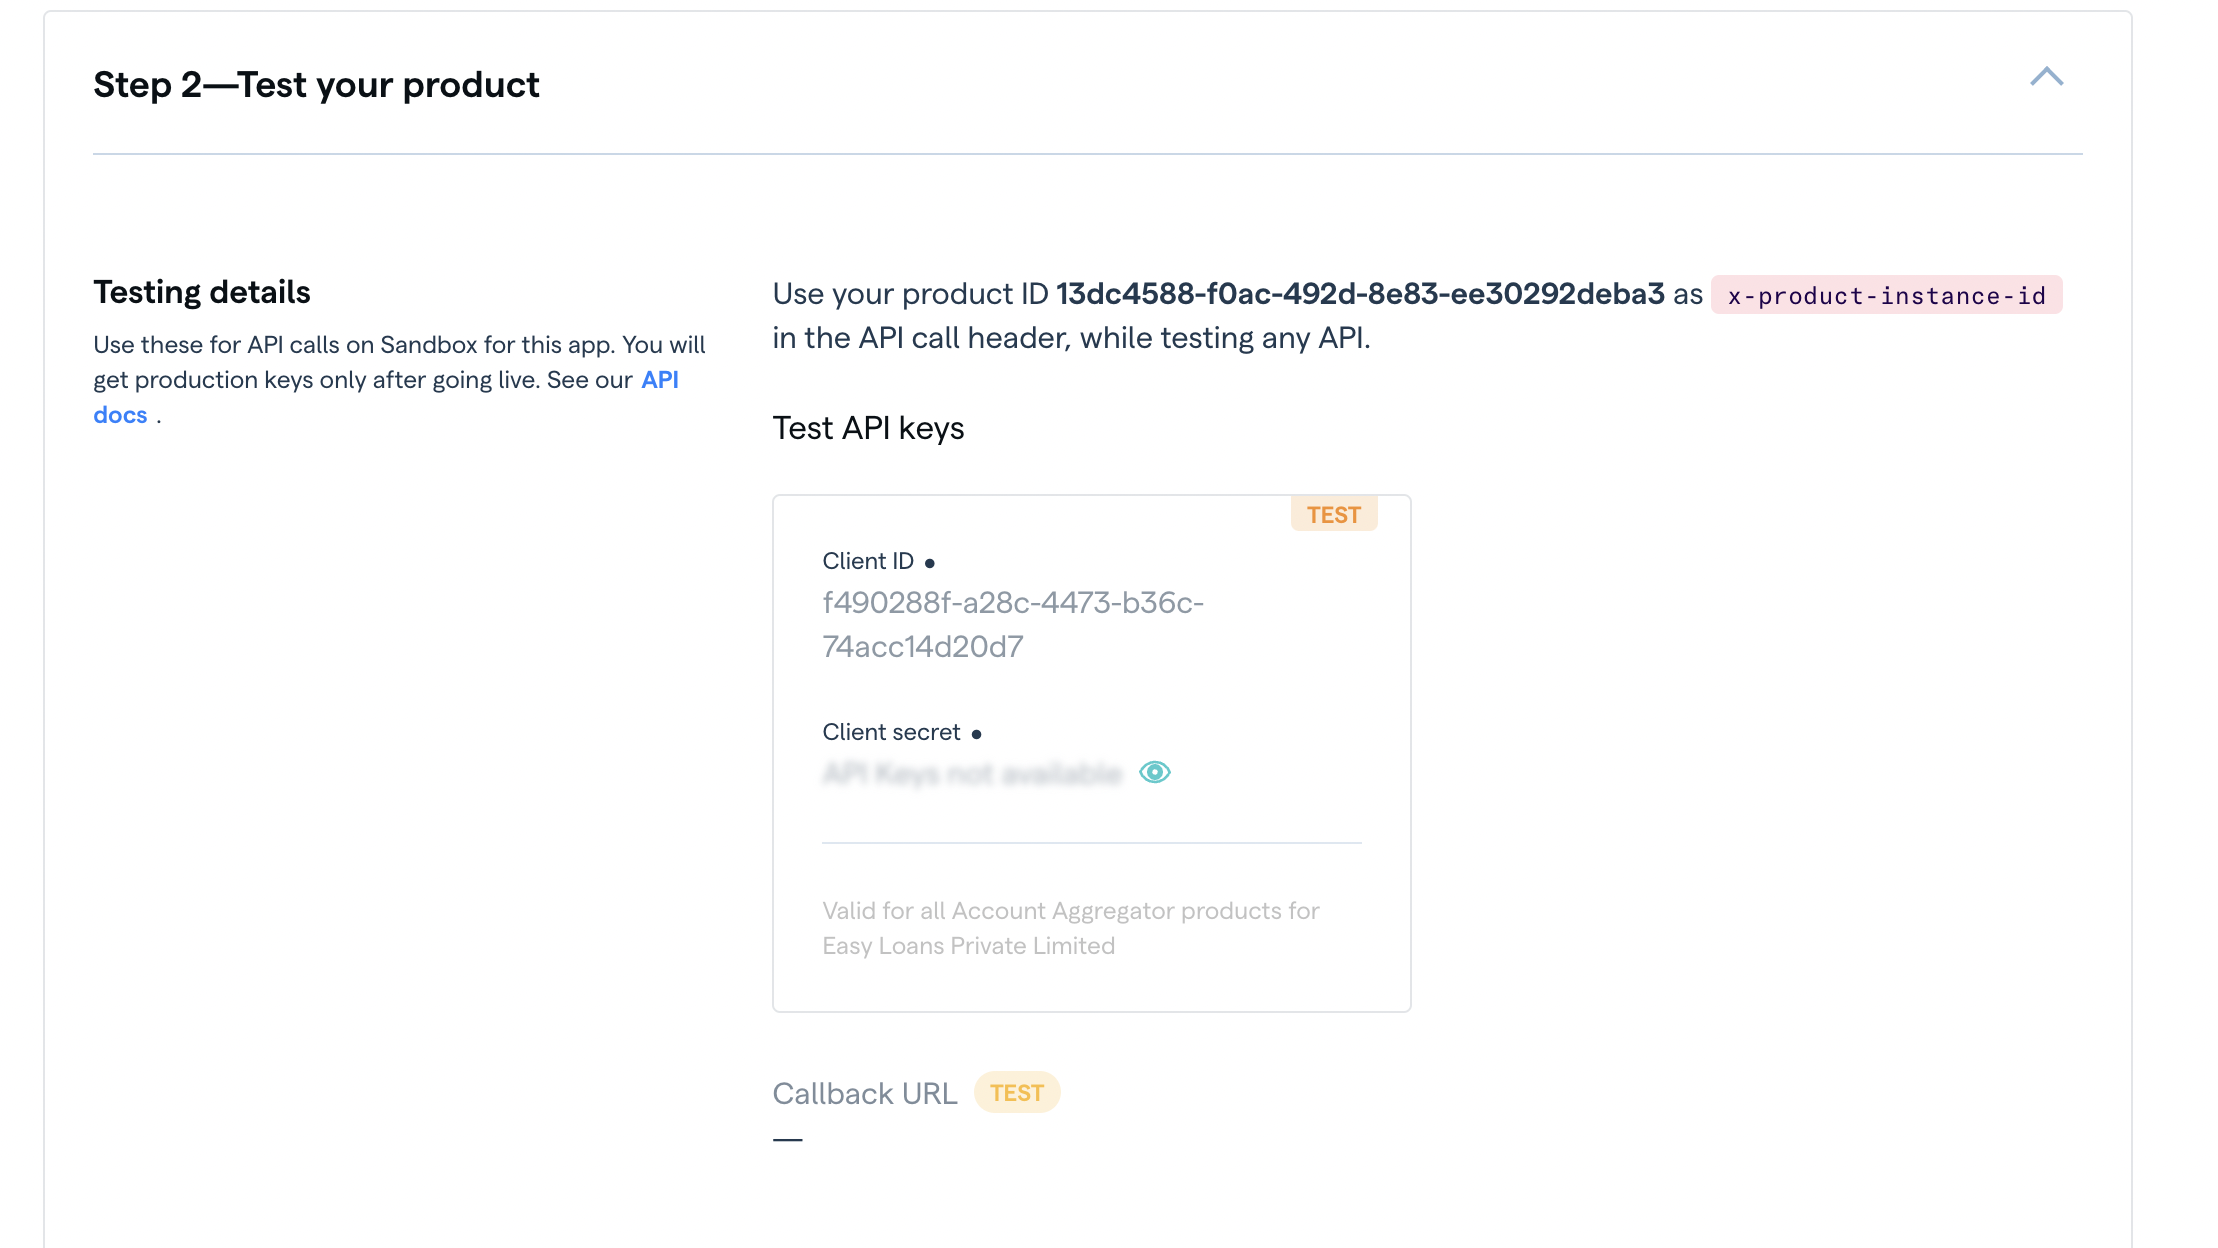Collapse the Step 2 section chevron

coord(2046,77)
